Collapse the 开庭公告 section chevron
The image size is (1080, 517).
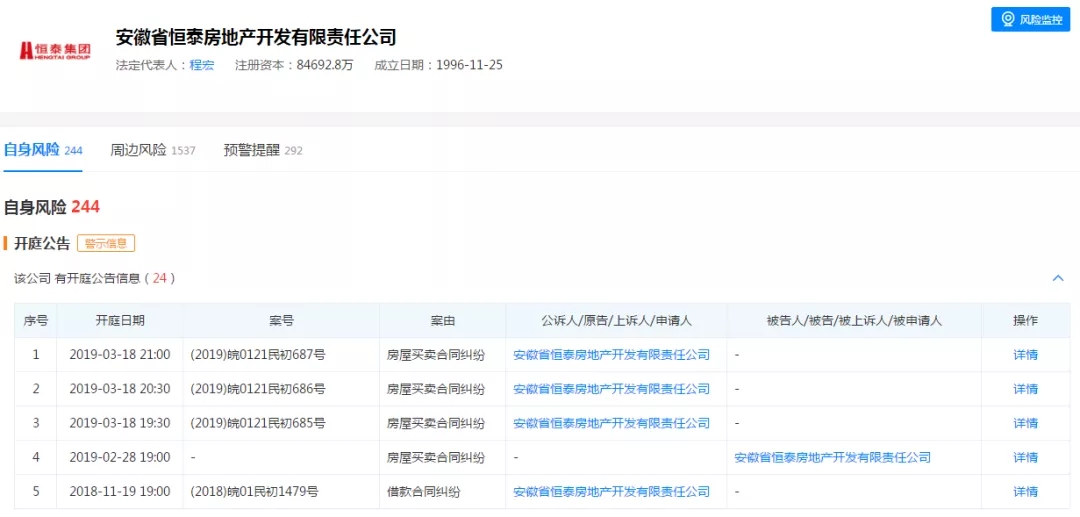[x=1058, y=278]
